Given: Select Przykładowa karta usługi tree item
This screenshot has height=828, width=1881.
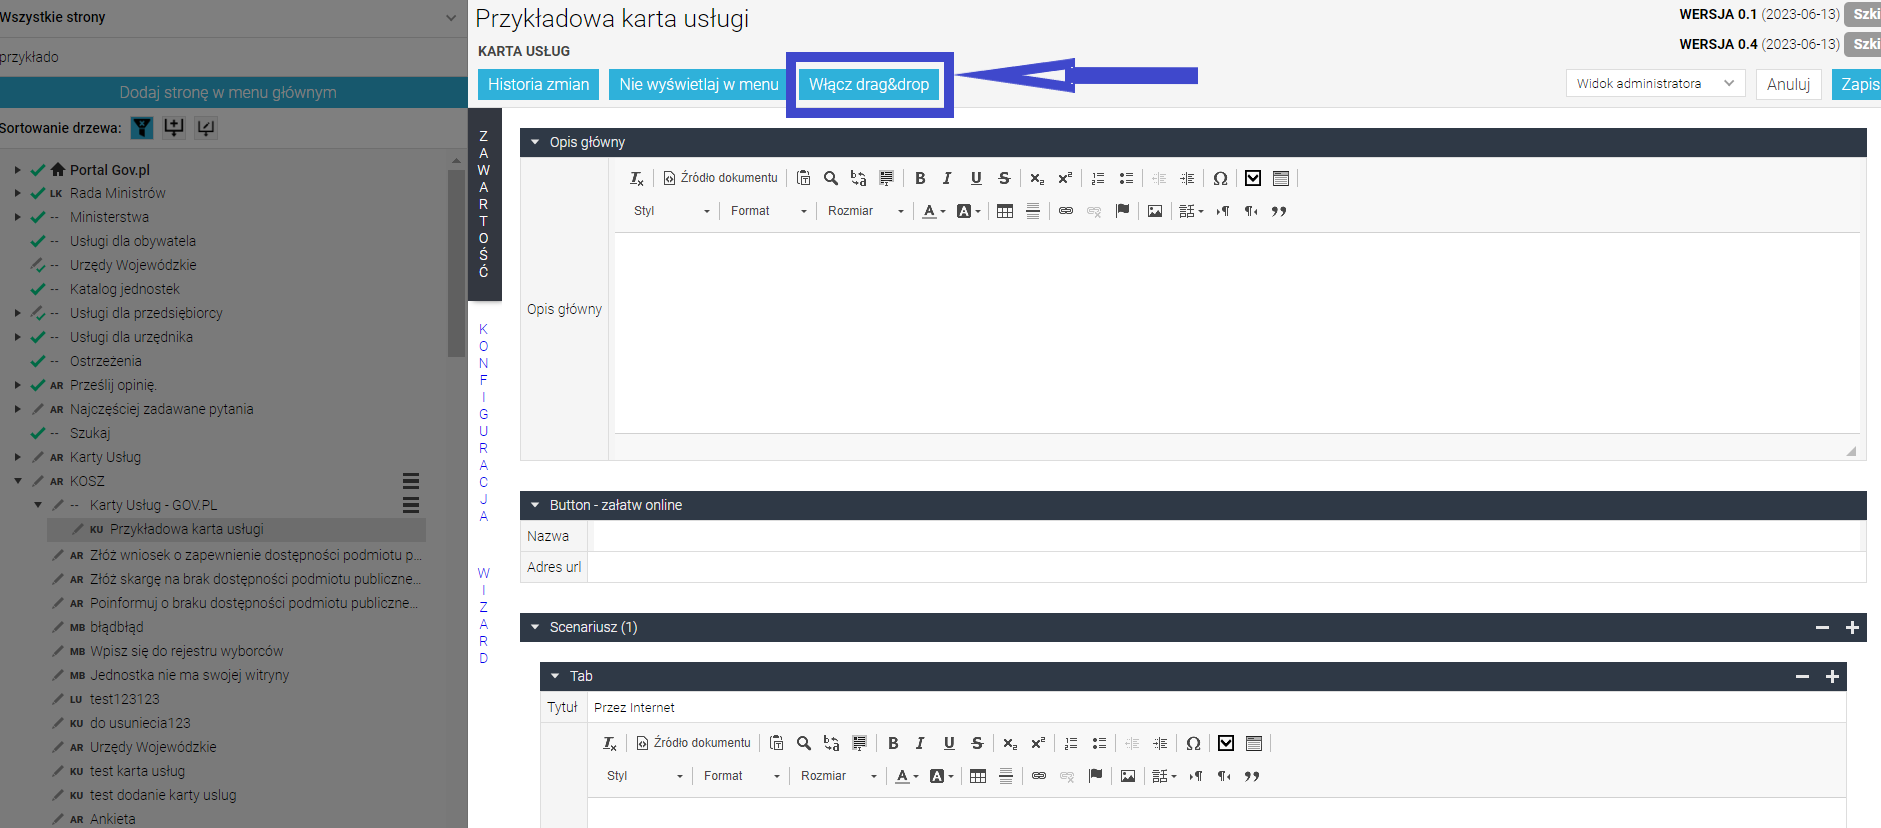Looking at the screenshot, I should click(x=187, y=529).
